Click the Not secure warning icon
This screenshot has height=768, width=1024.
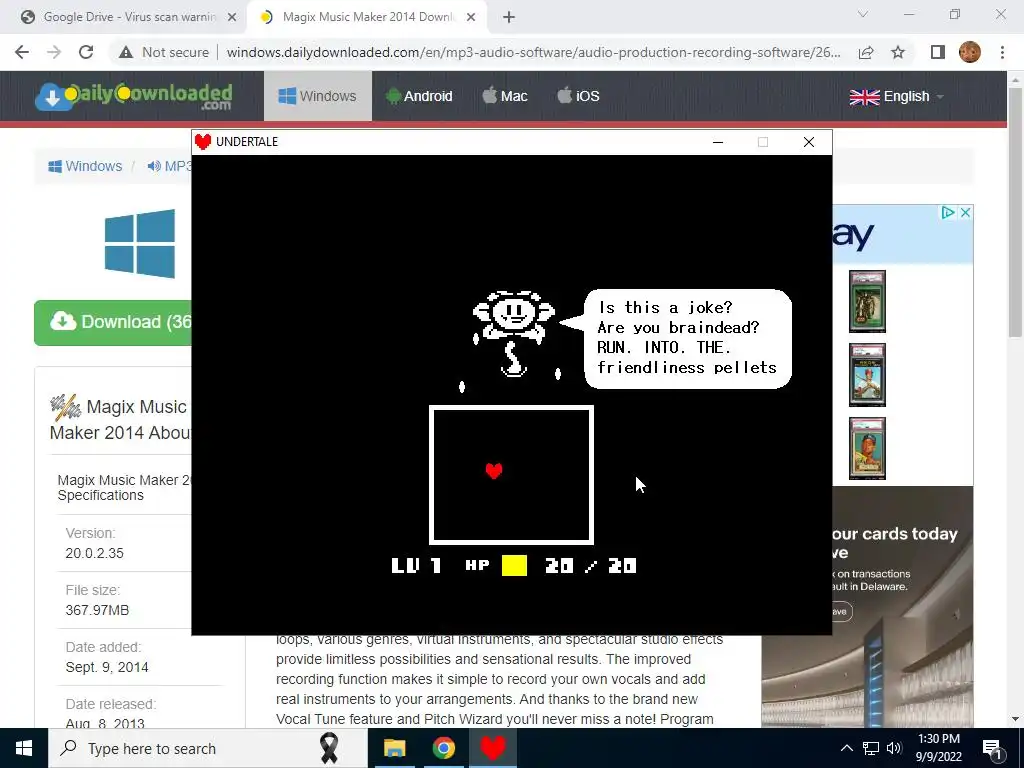[126, 52]
